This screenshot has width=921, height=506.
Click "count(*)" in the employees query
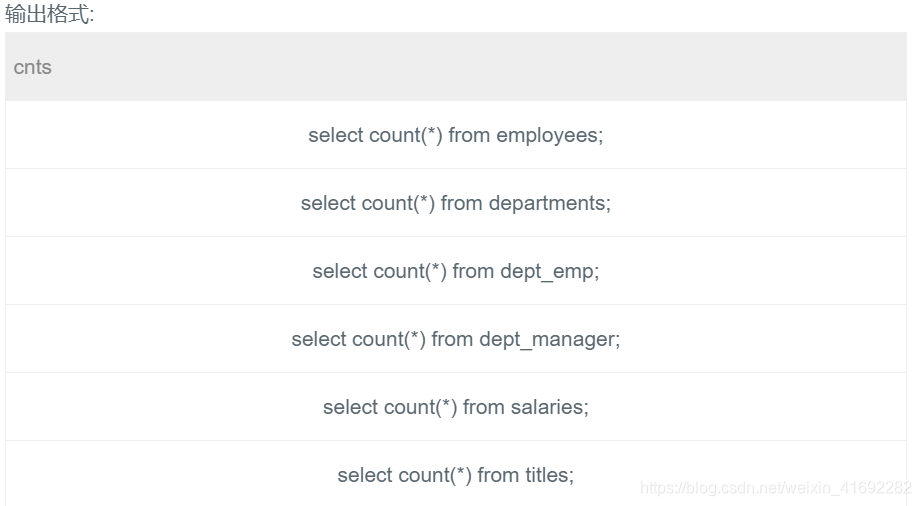[405, 135]
